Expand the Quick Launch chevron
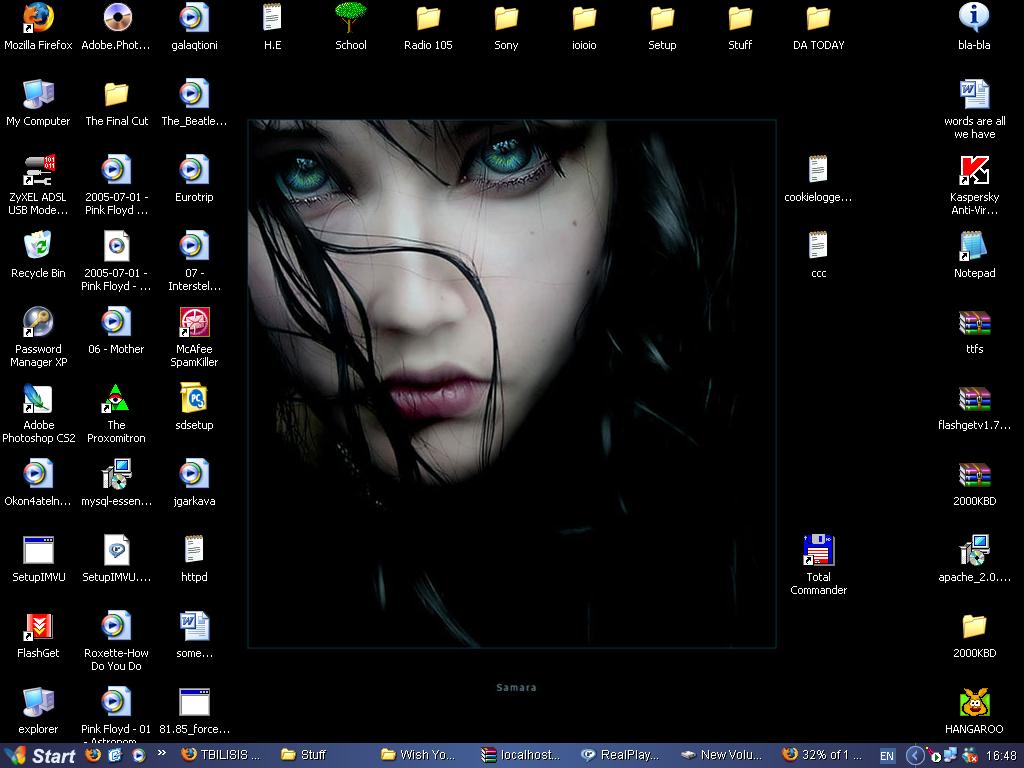The image size is (1024, 768). [161, 753]
